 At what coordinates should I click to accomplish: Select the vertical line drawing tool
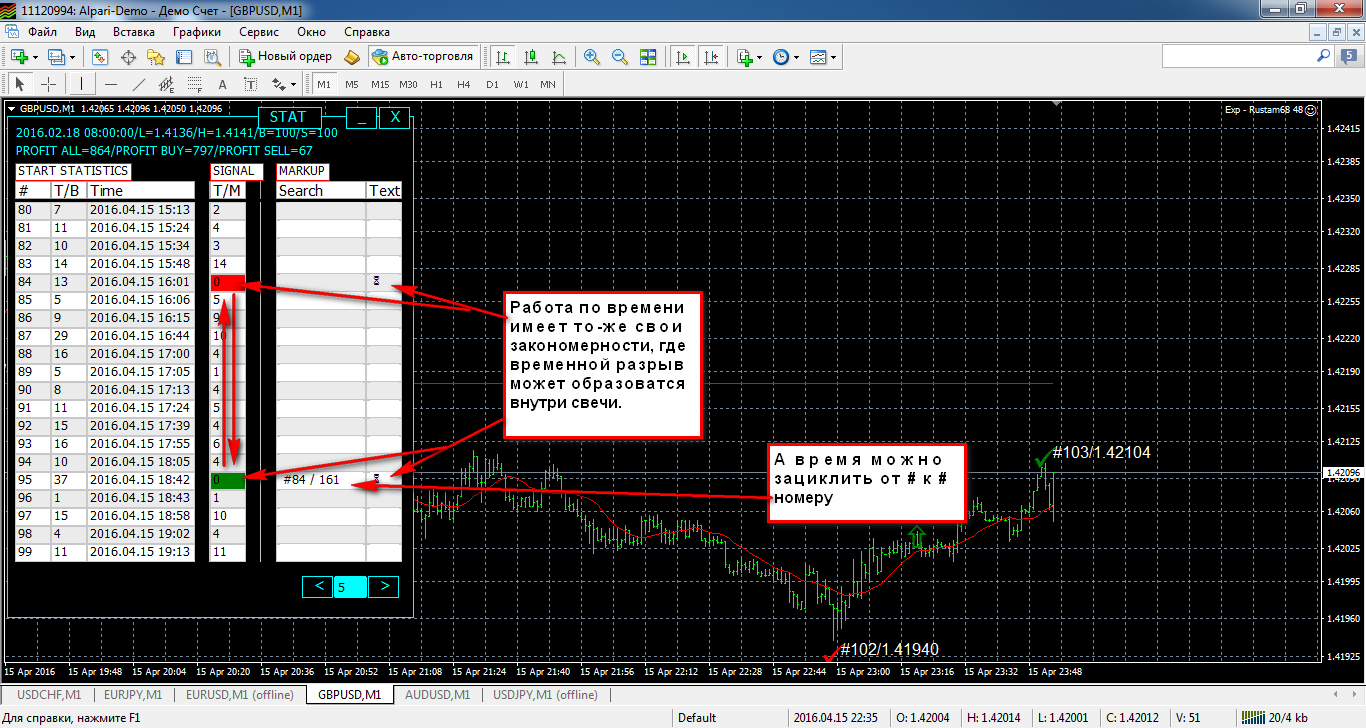click(82, 84)
